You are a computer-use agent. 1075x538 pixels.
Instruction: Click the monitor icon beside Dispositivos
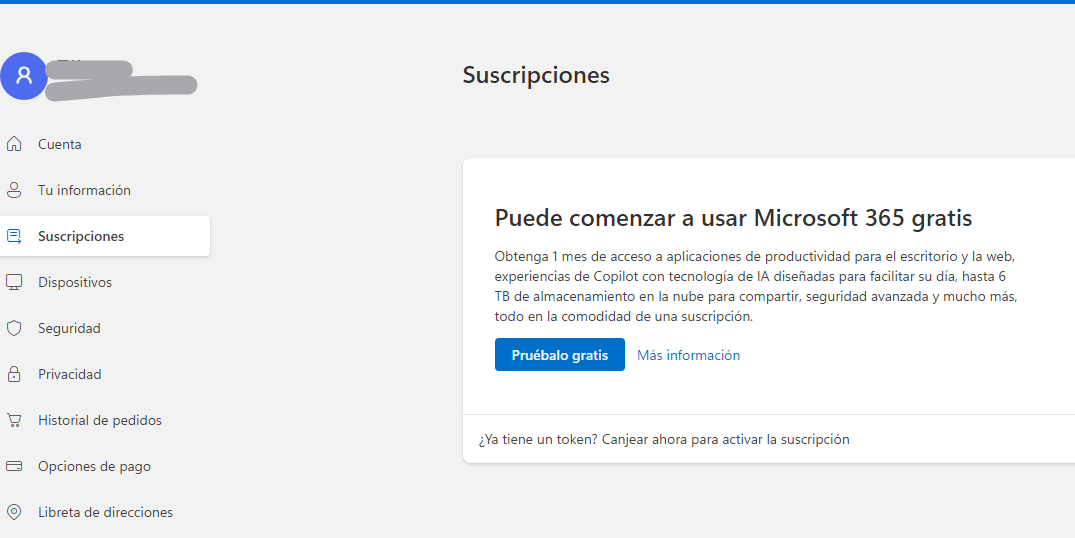(x=14, y=282)
